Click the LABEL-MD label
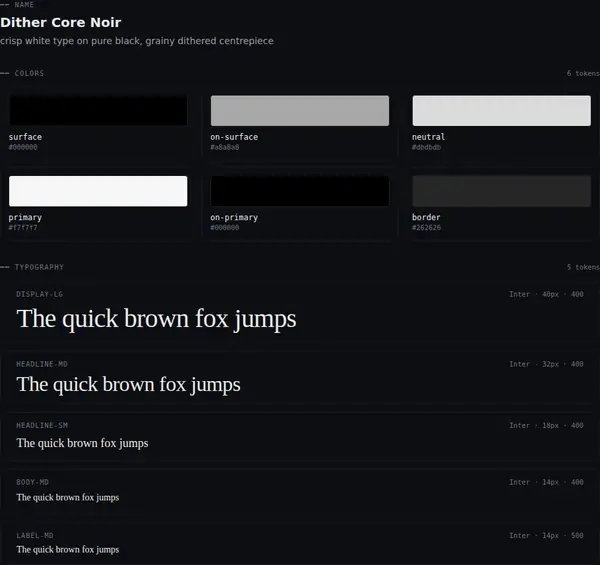 35,536
